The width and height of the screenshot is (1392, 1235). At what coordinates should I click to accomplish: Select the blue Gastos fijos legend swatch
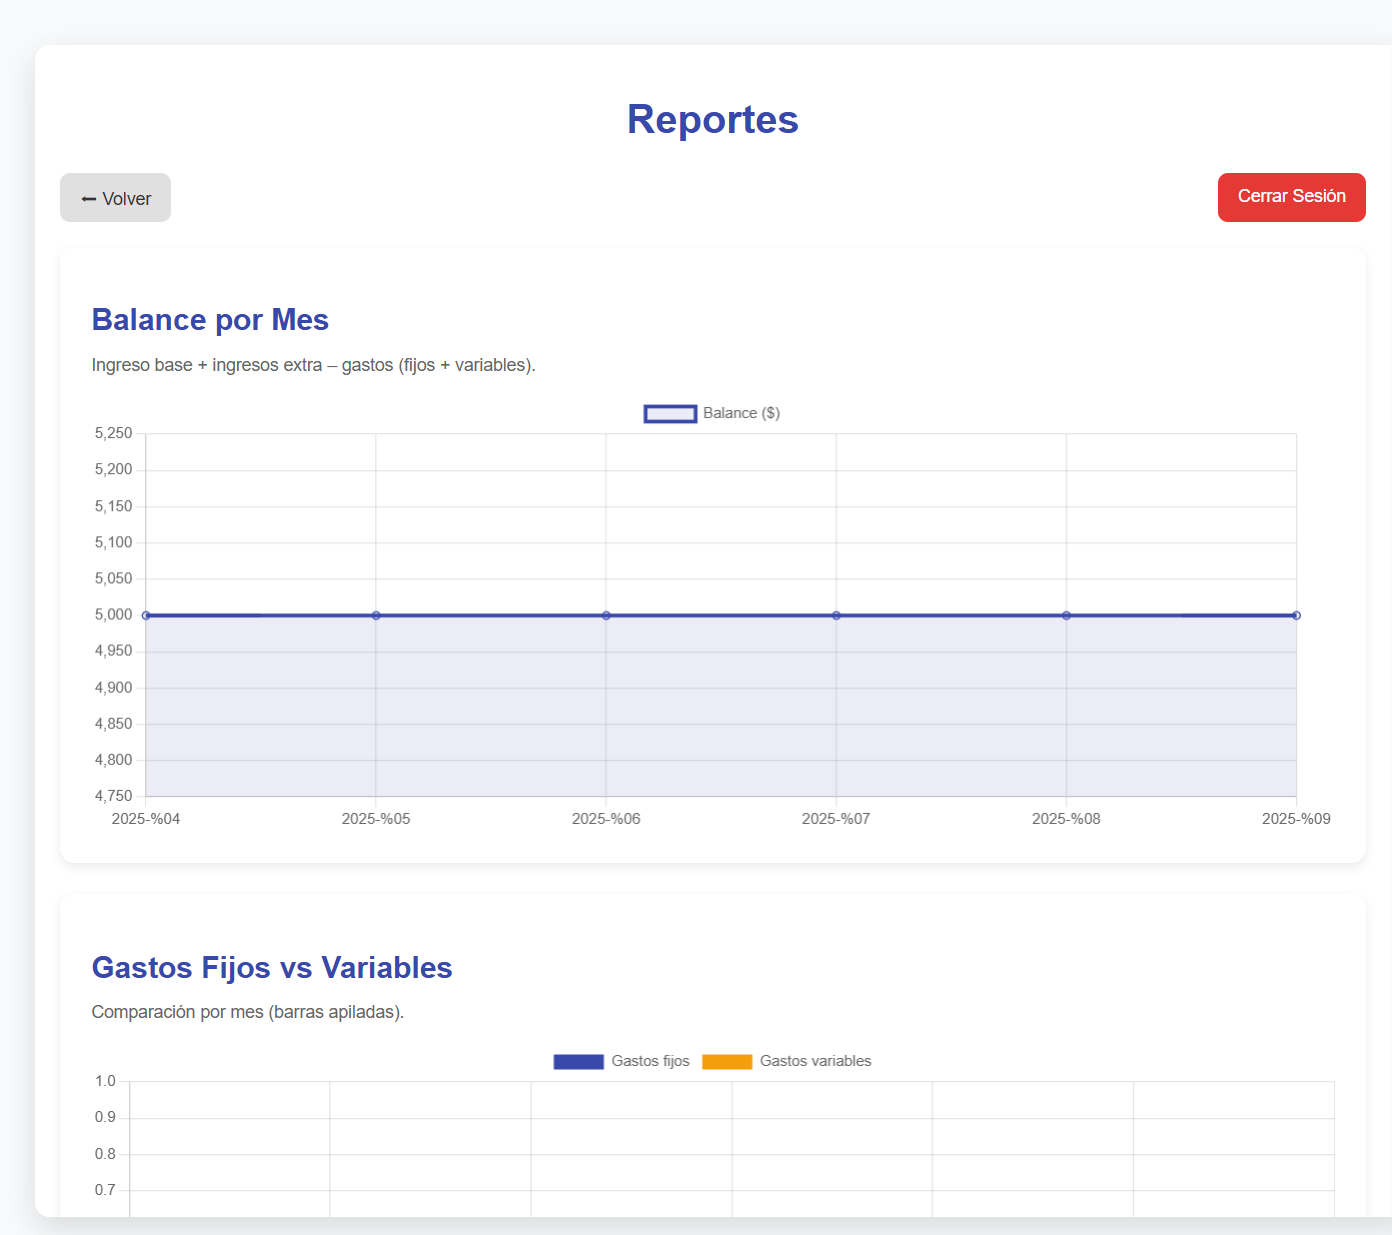pyautogui.click(x=578, y=1061)
